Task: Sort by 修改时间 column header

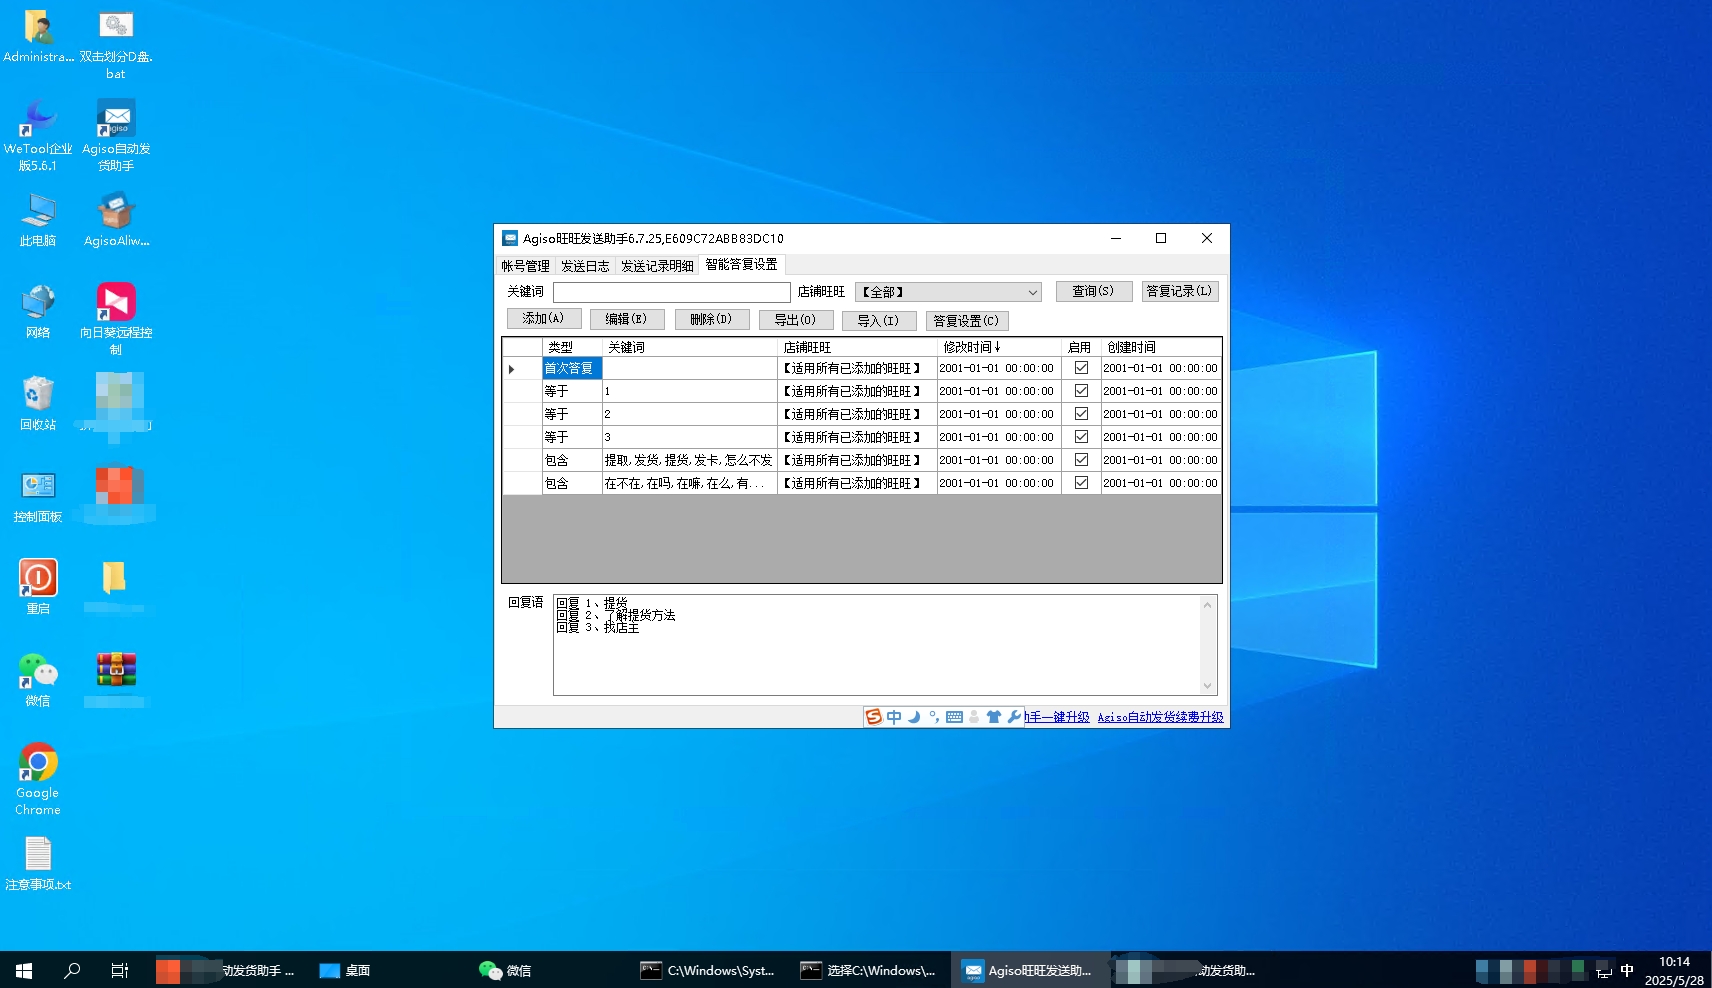Action: (998, 347)
